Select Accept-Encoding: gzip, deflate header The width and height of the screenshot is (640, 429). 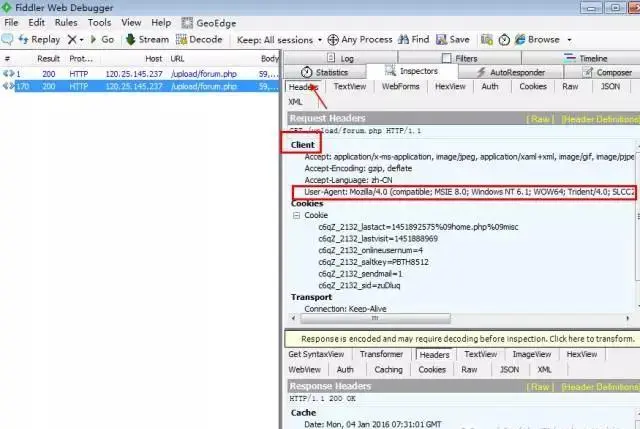(358, 169)
